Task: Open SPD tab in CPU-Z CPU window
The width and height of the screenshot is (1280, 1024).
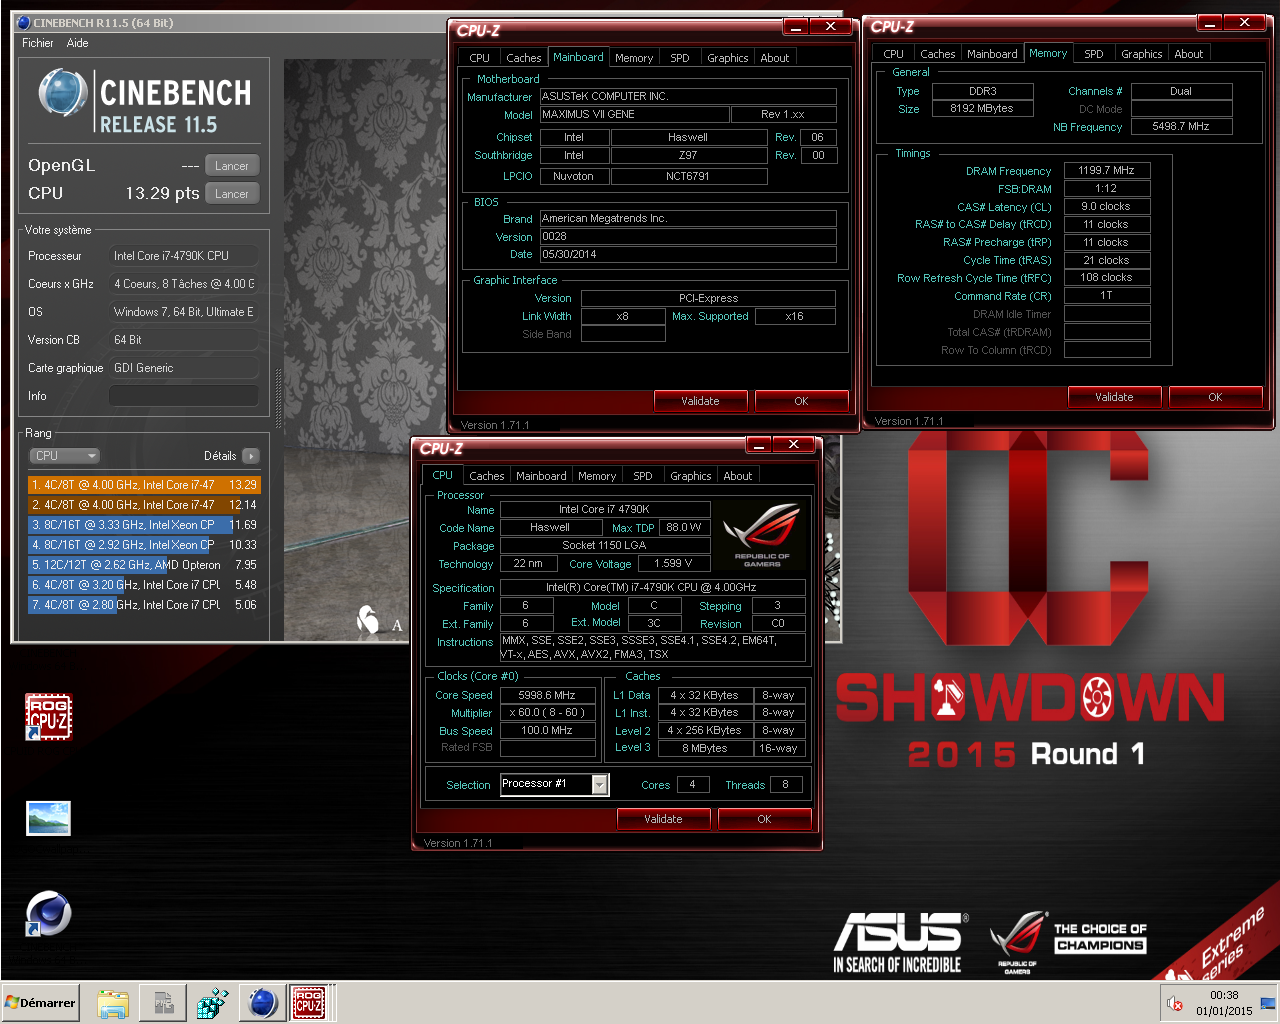Action: [x=643, y=476]
